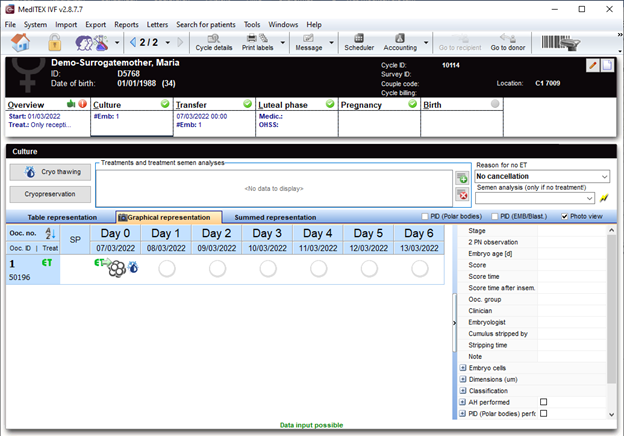Open the Windows menu

[x=283, y=25]
